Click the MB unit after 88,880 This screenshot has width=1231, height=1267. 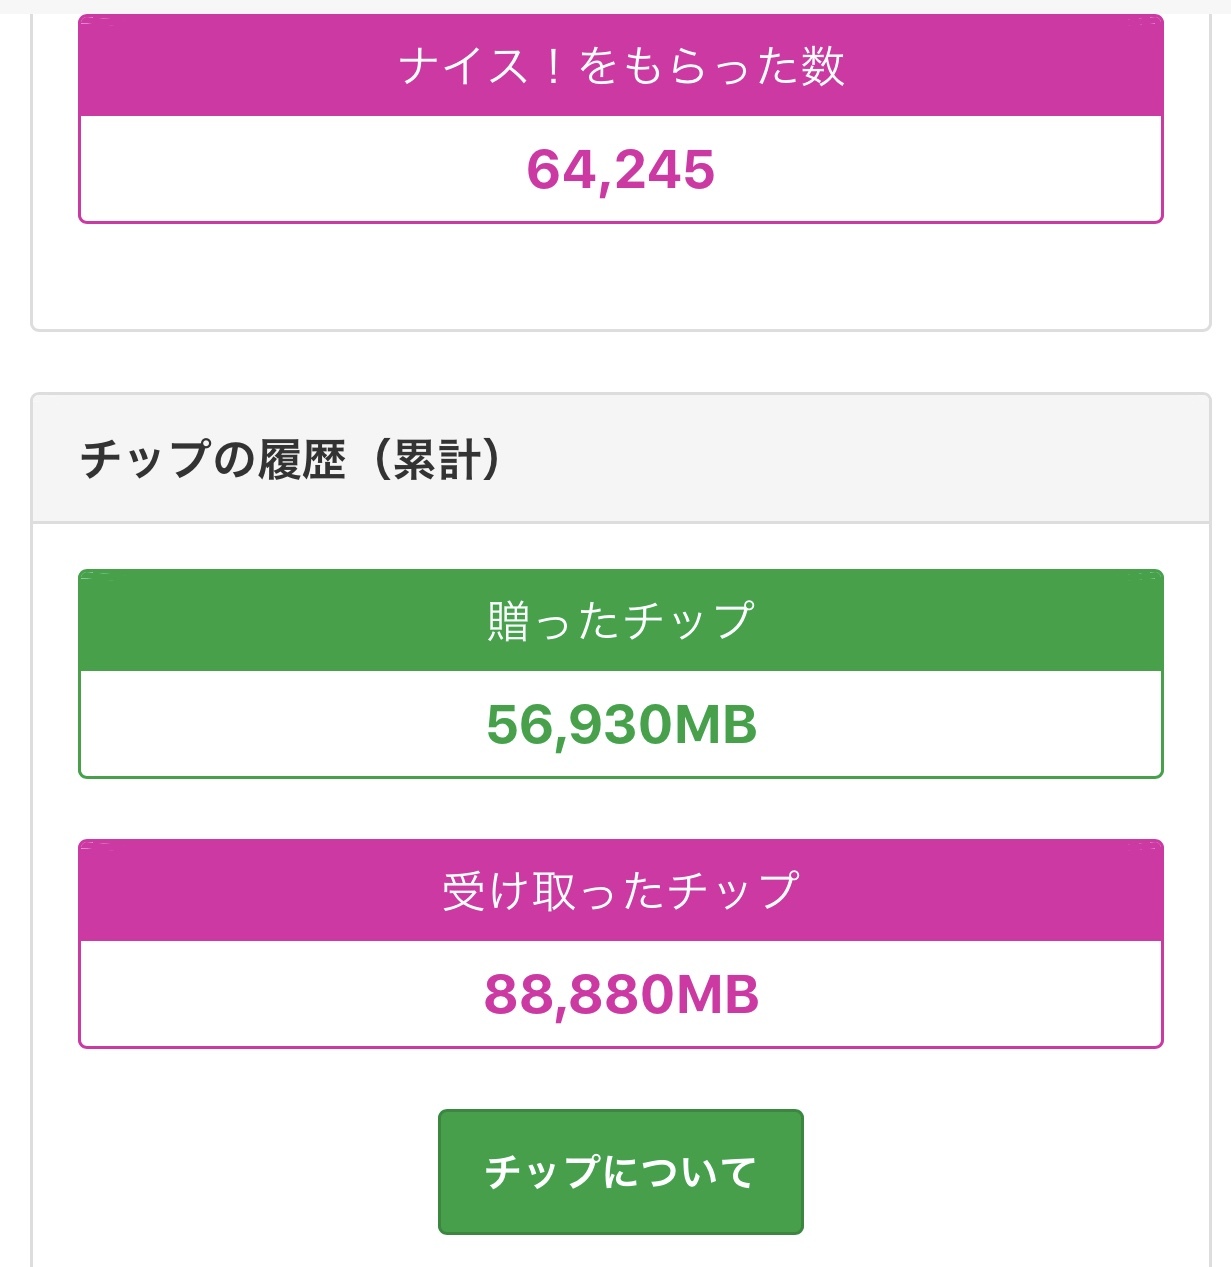point(716,995)
